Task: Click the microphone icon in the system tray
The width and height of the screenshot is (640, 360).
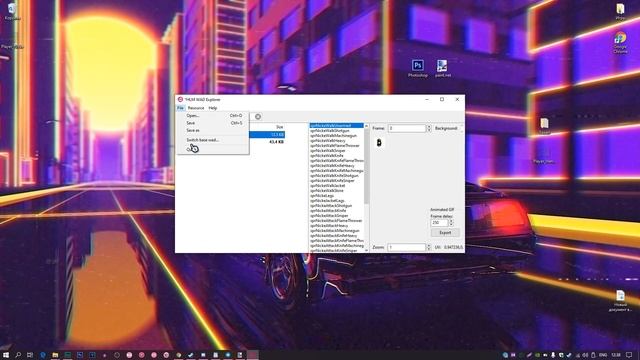Action: pos(553,355)
